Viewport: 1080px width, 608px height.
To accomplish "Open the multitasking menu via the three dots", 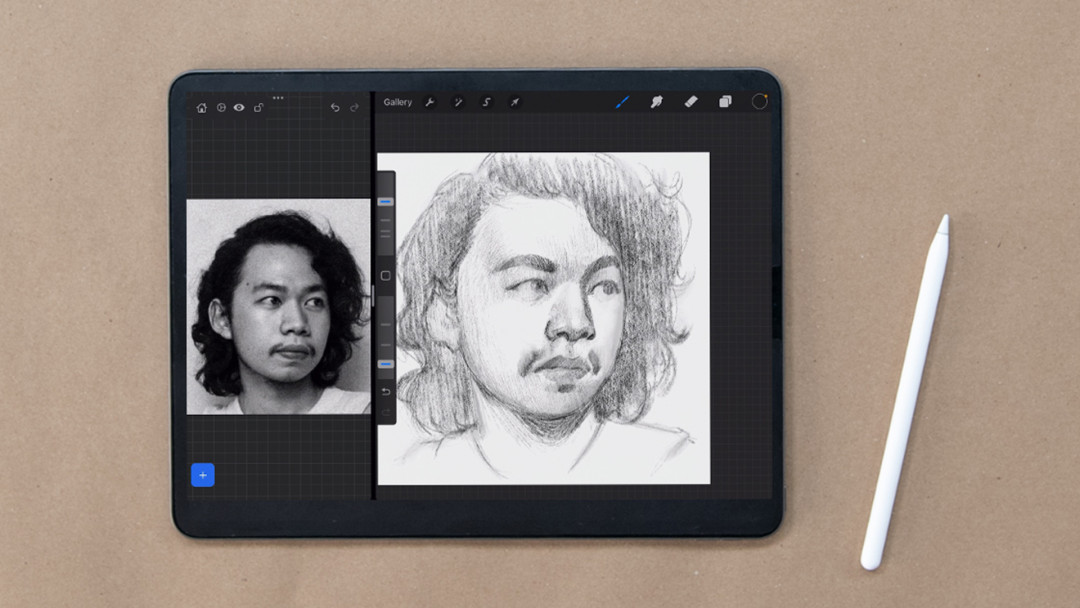I will (x=278, y=98).
